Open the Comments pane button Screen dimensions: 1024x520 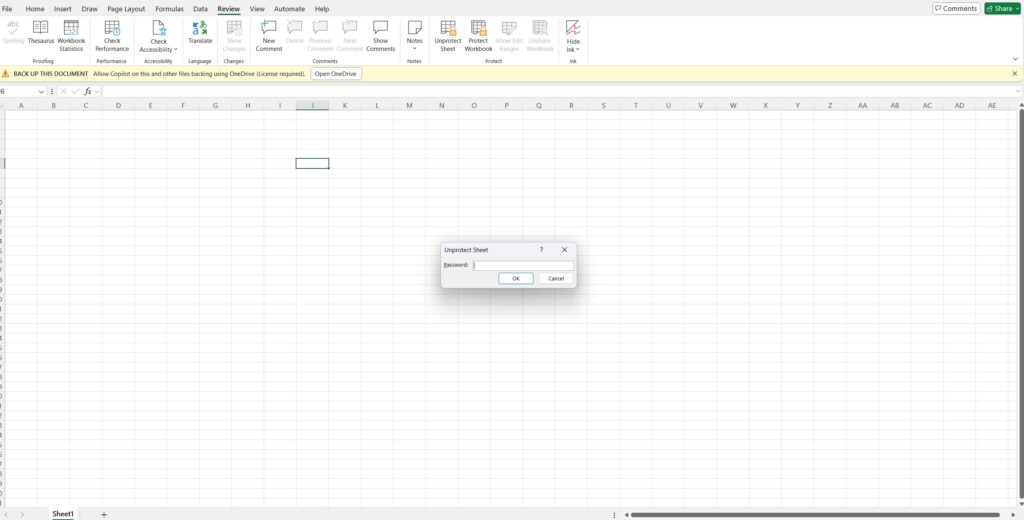coord(956,8)
